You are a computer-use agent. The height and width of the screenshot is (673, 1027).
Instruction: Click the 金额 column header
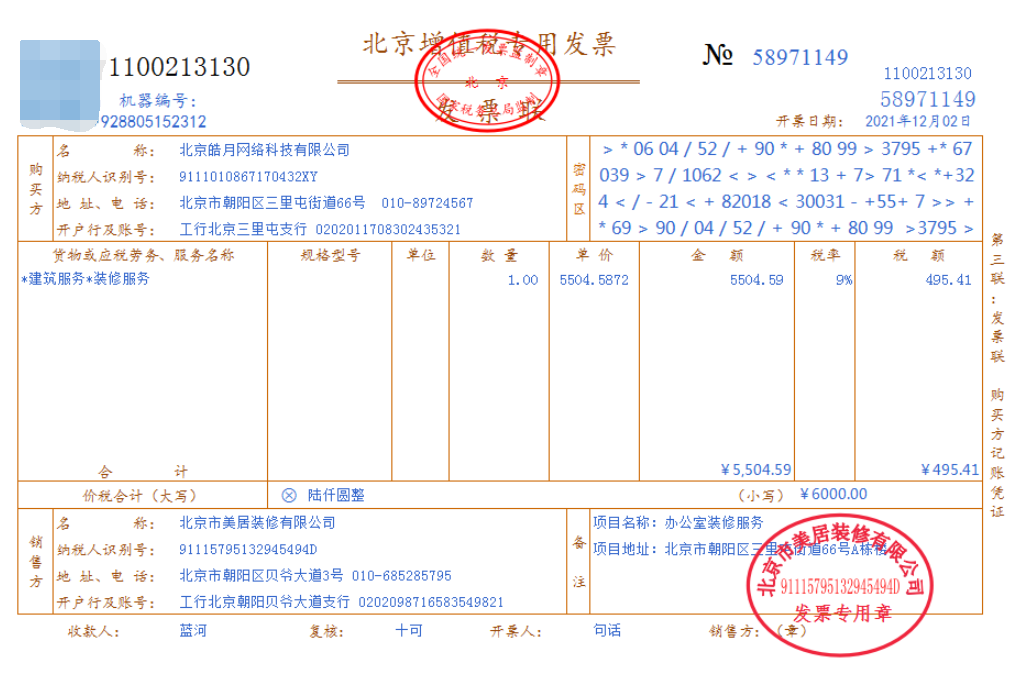click(x=717, y=255)
